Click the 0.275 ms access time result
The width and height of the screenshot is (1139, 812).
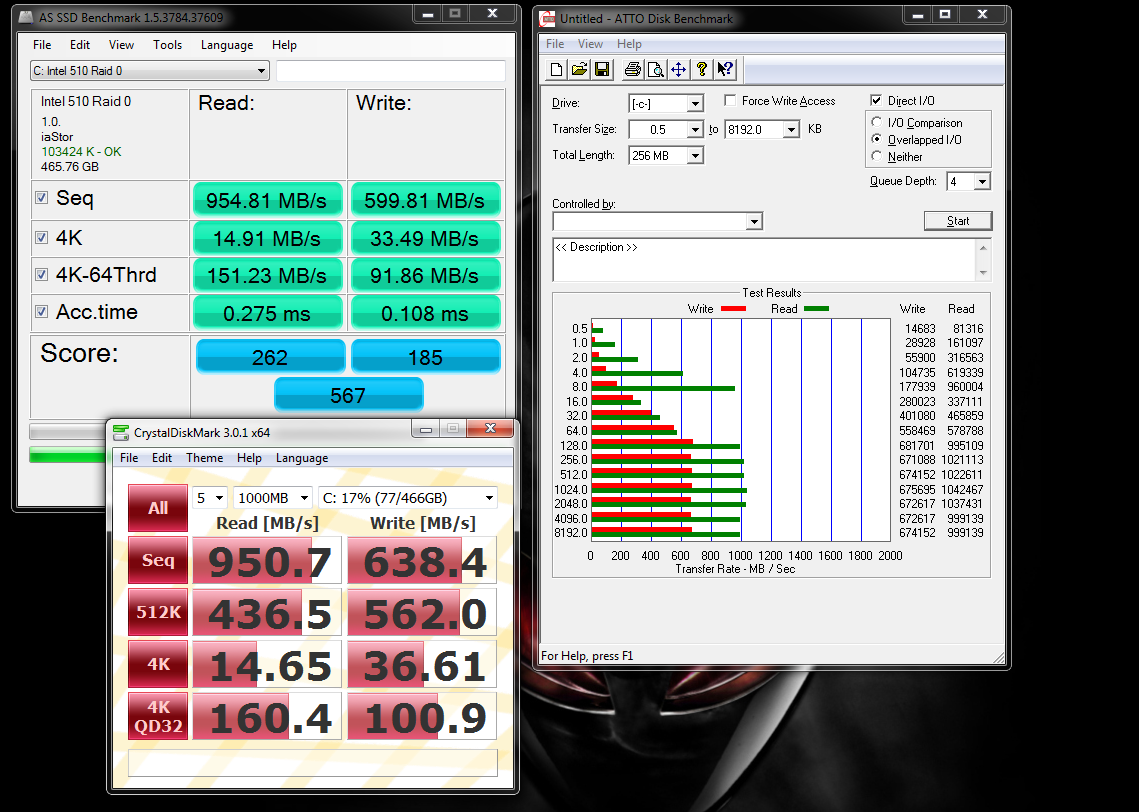coord(267,313)
